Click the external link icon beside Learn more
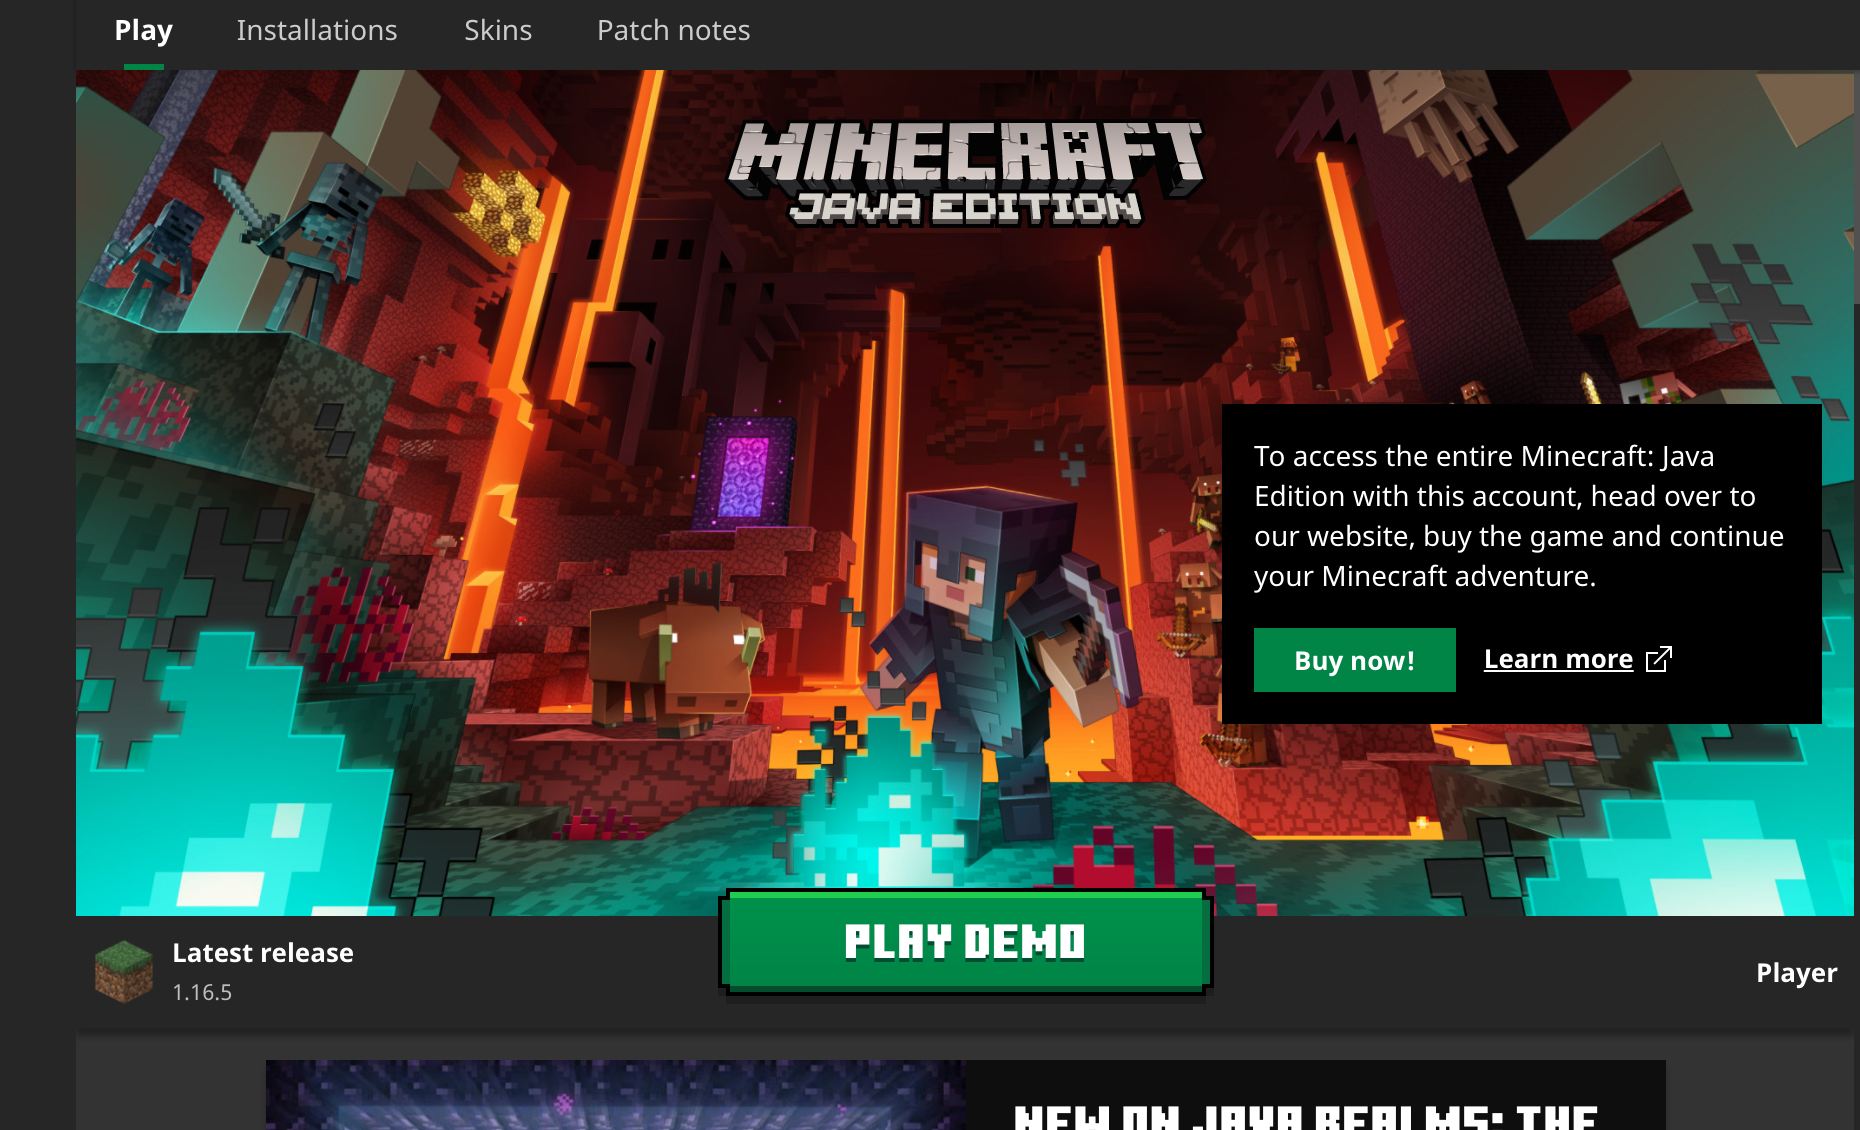The image size is (1860, 1130). coord(1658,659)
